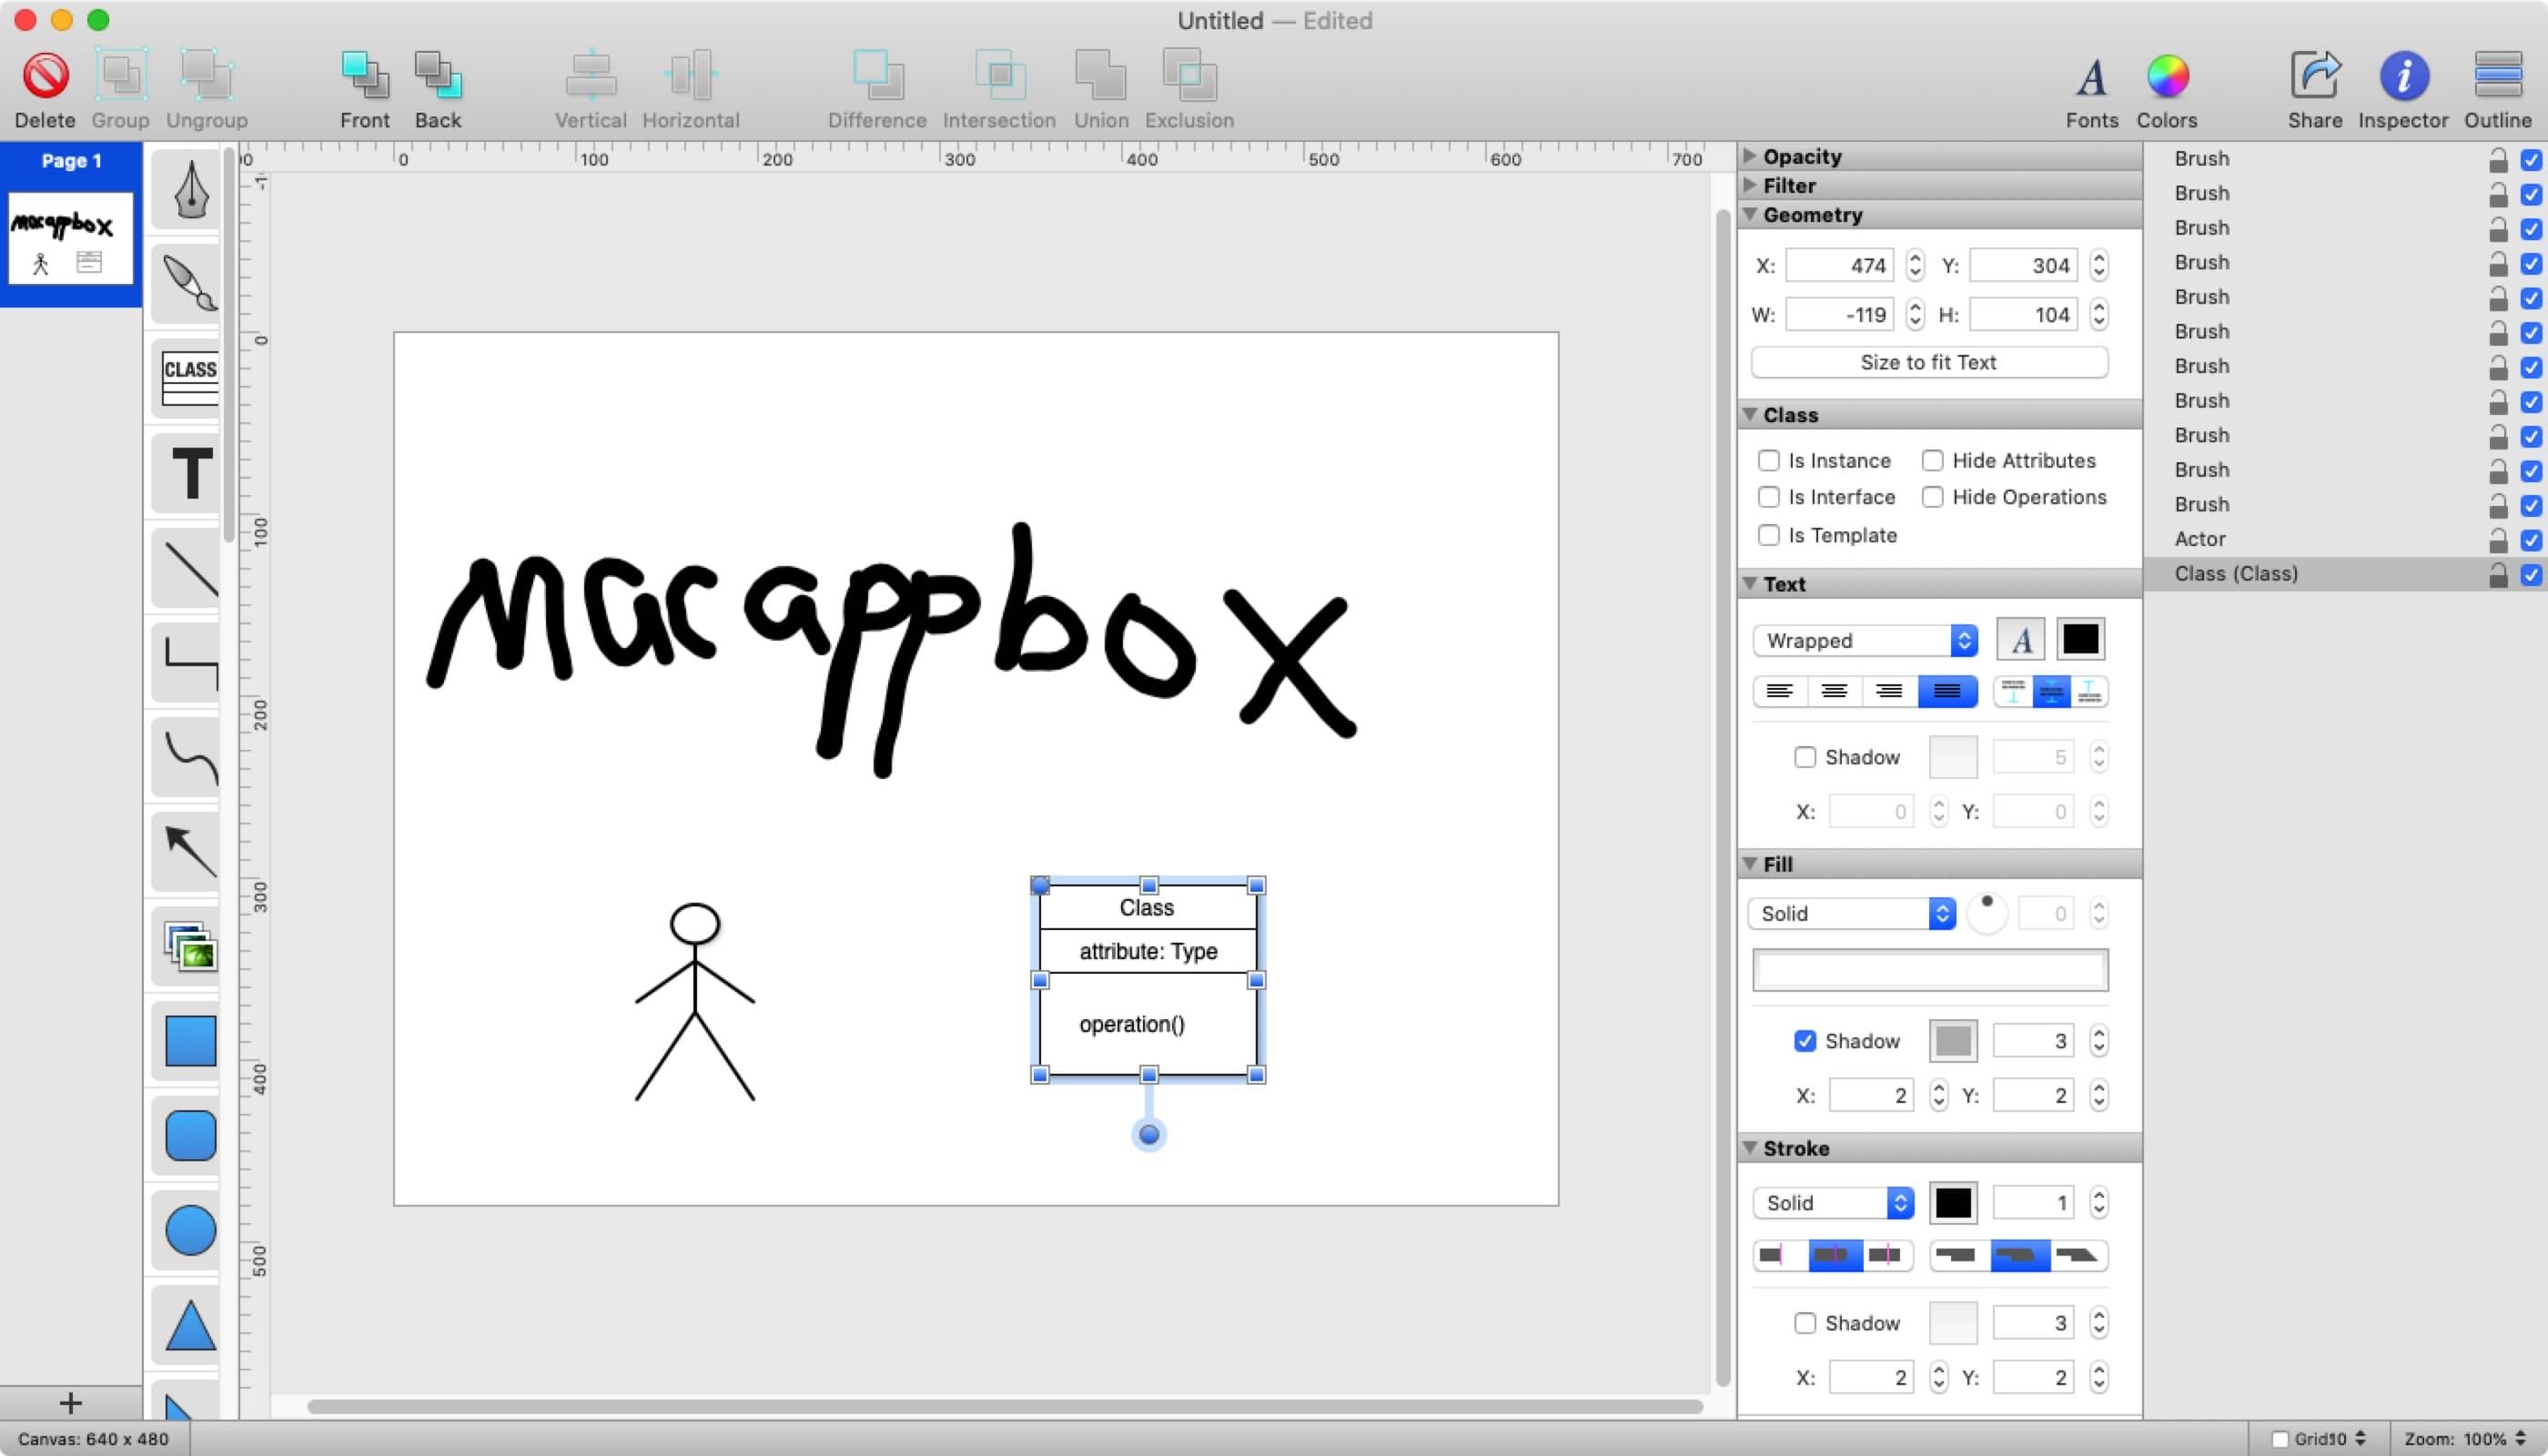Select the Rectangle shape tool

point(188,1041)
